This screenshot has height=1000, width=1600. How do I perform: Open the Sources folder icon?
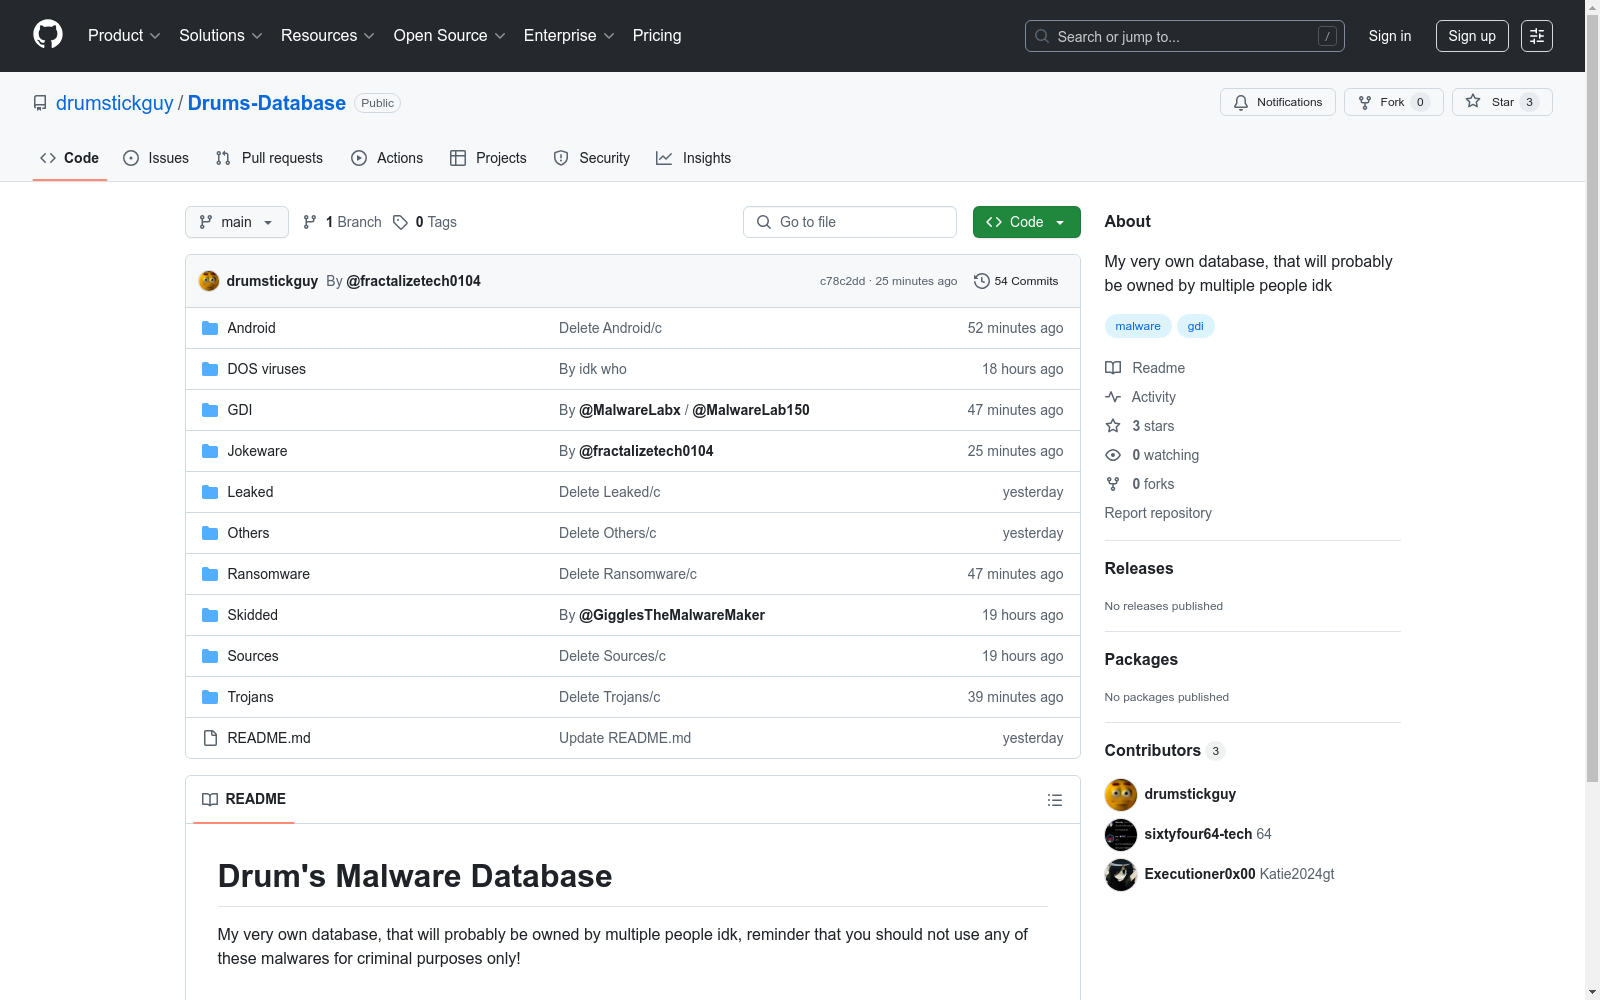point(210,656)
